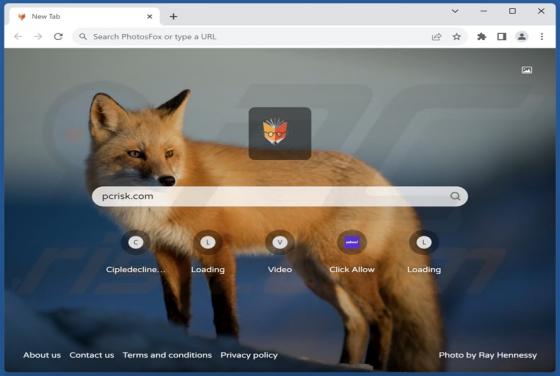
Task: Submit search with magnifier in page search box
Action: [455, 196]
